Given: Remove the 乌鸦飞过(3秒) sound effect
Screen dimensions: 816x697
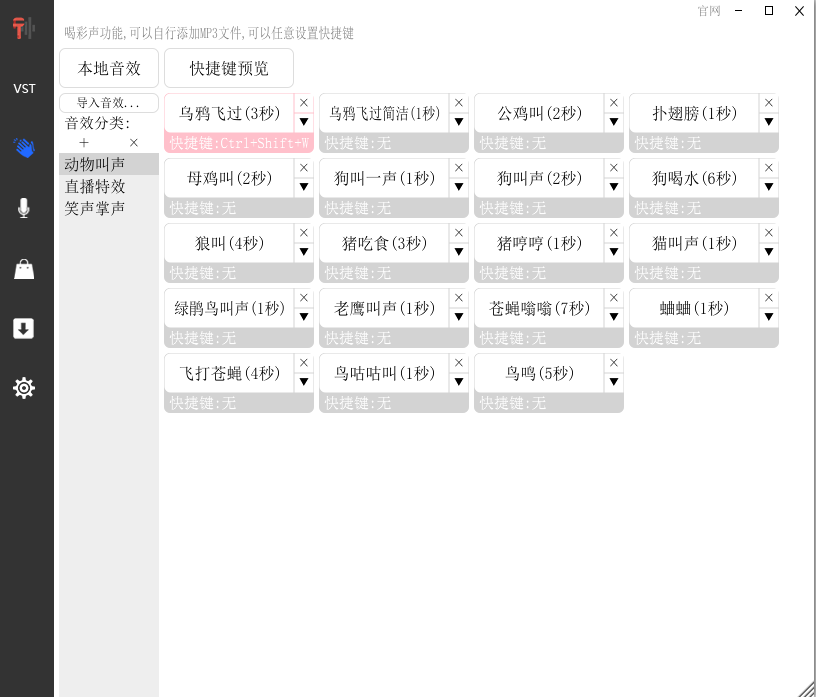Looking at the screenshot, I should [x=304, y=103].
